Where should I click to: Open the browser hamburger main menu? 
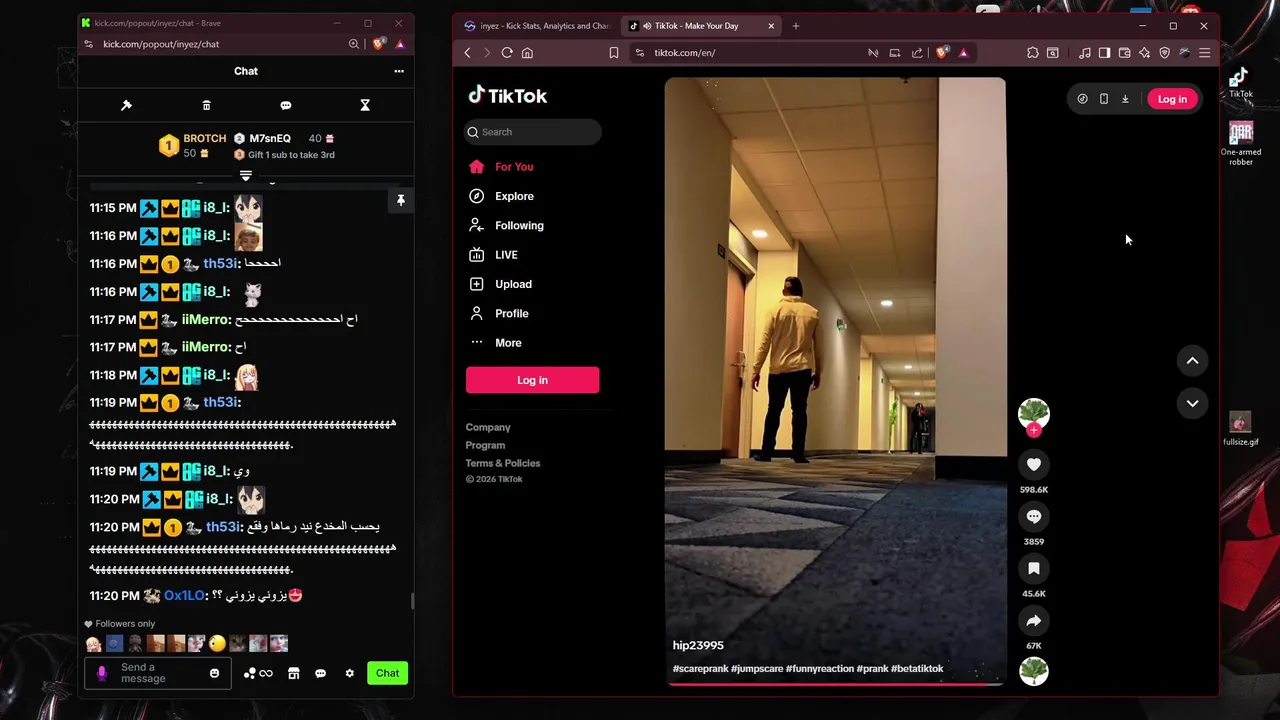pos(1204,53)
